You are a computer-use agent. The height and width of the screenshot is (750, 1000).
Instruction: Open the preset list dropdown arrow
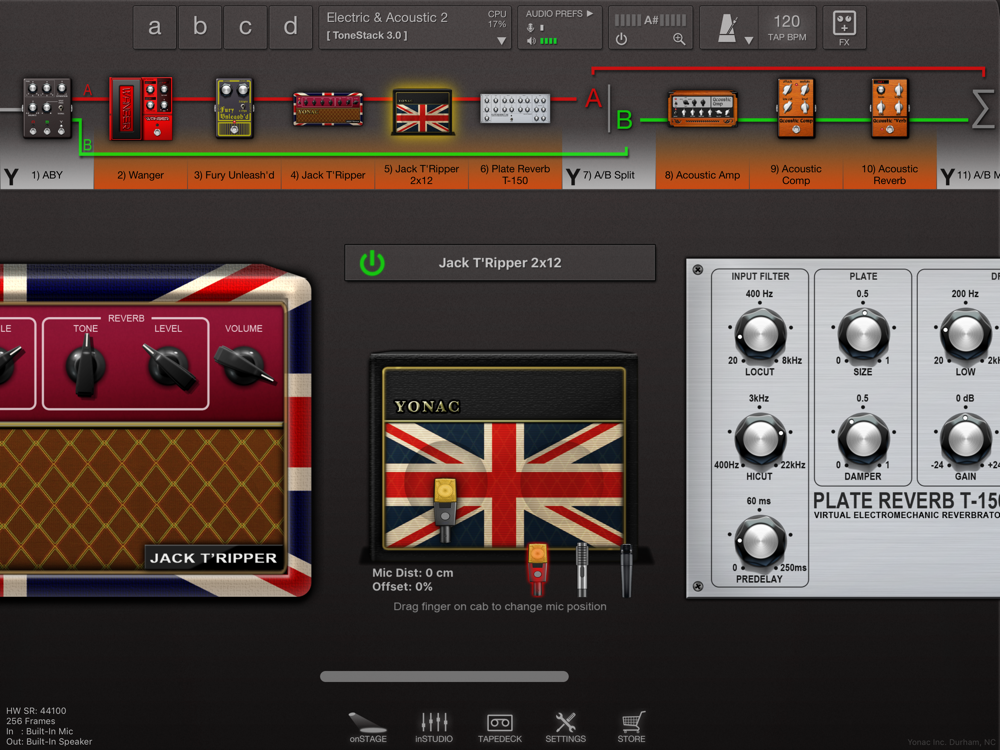502,41
